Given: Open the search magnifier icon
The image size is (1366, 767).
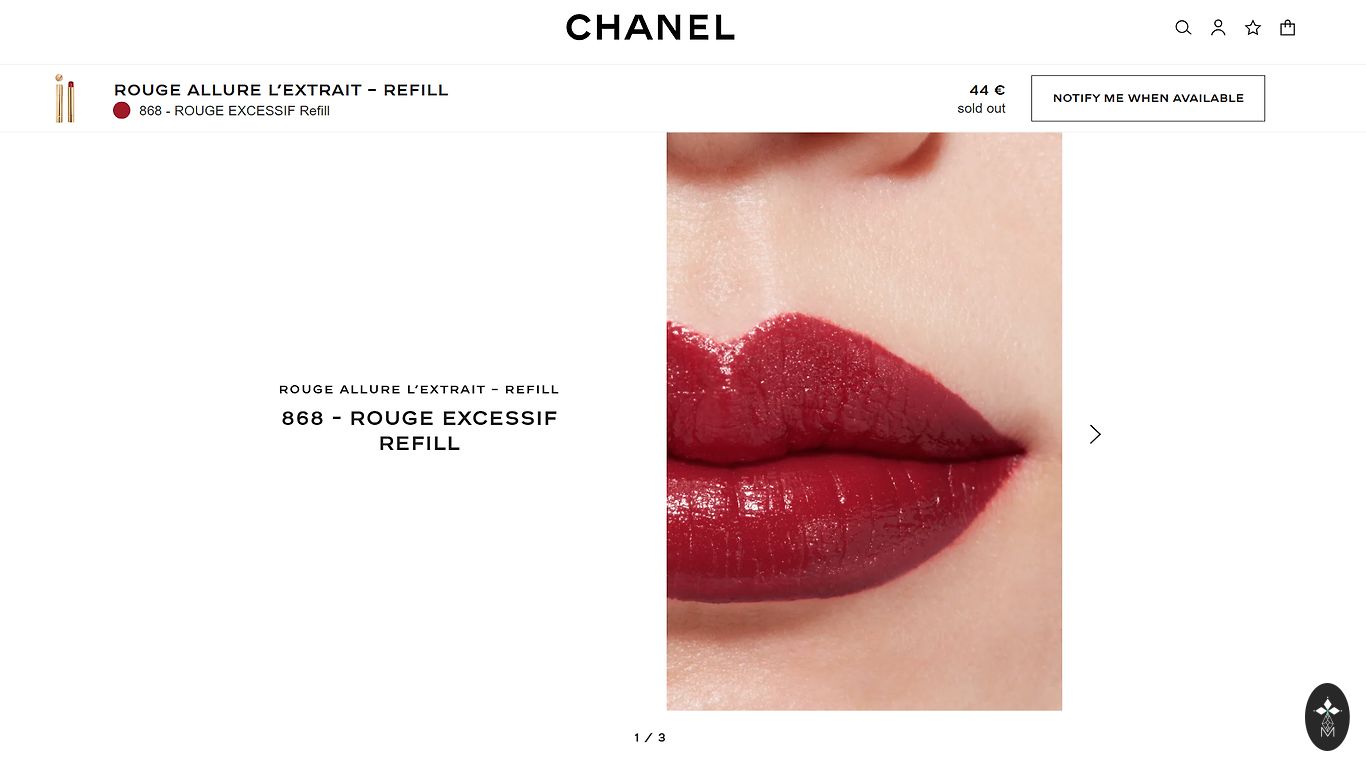Looking at the screenshot, I should click(x=1183, y=28).
